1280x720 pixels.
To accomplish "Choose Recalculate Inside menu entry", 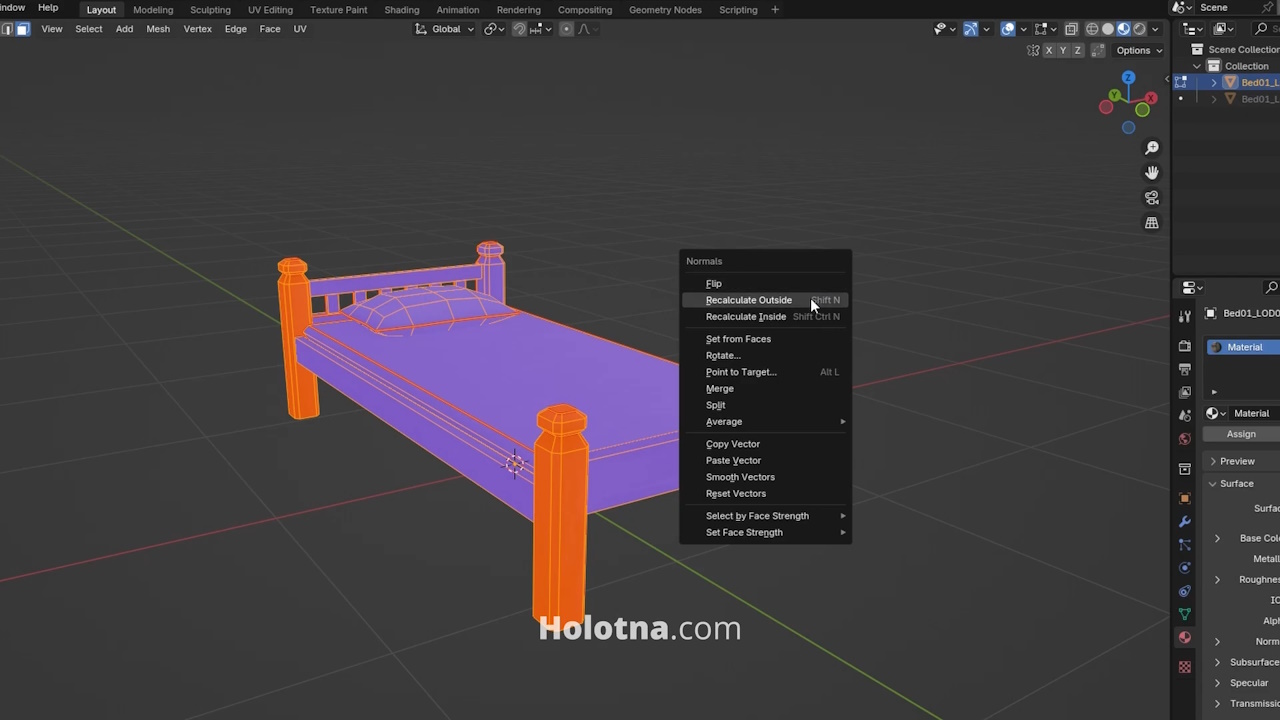I will pyautogui.click(x=765, y=317).
